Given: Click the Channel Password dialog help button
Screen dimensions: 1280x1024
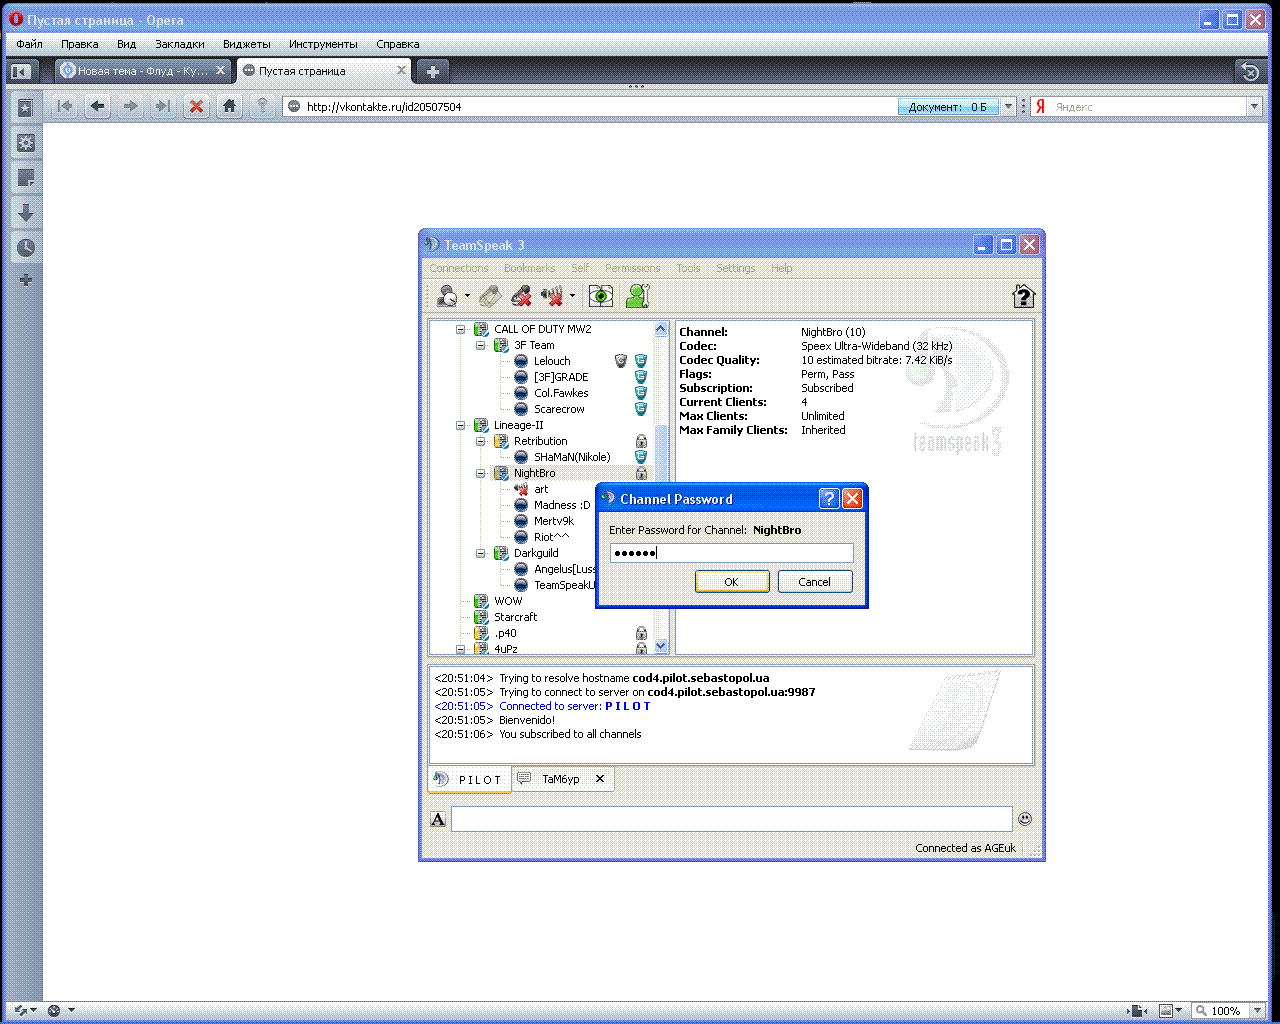Looking at the screenshot, I should [x=829, y=499].
